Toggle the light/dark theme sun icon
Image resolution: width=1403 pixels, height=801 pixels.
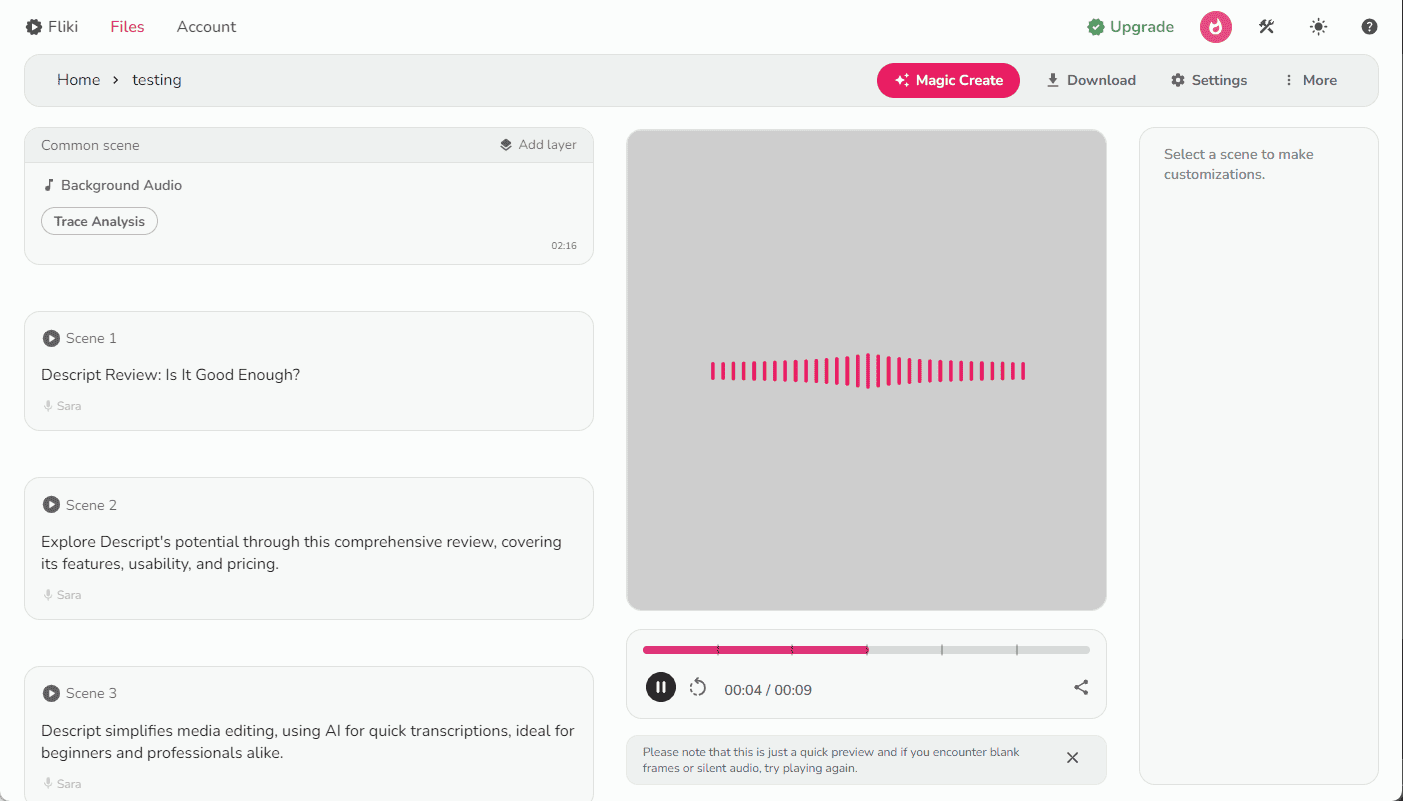[x=1319, y=27]
